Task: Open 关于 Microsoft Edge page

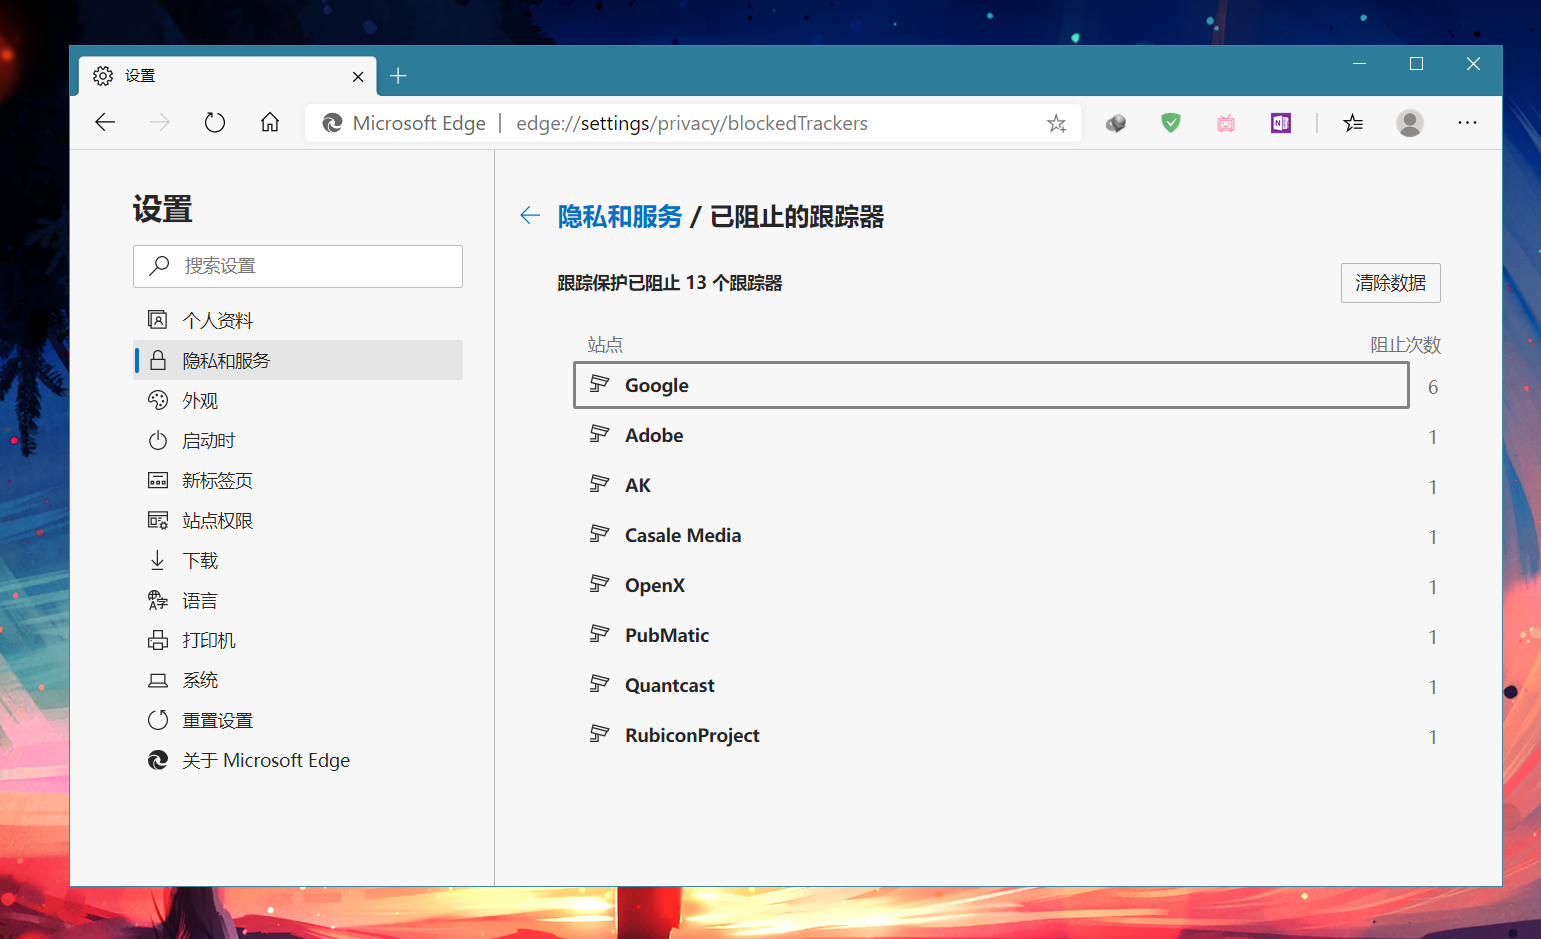Action: coord(298,760)
